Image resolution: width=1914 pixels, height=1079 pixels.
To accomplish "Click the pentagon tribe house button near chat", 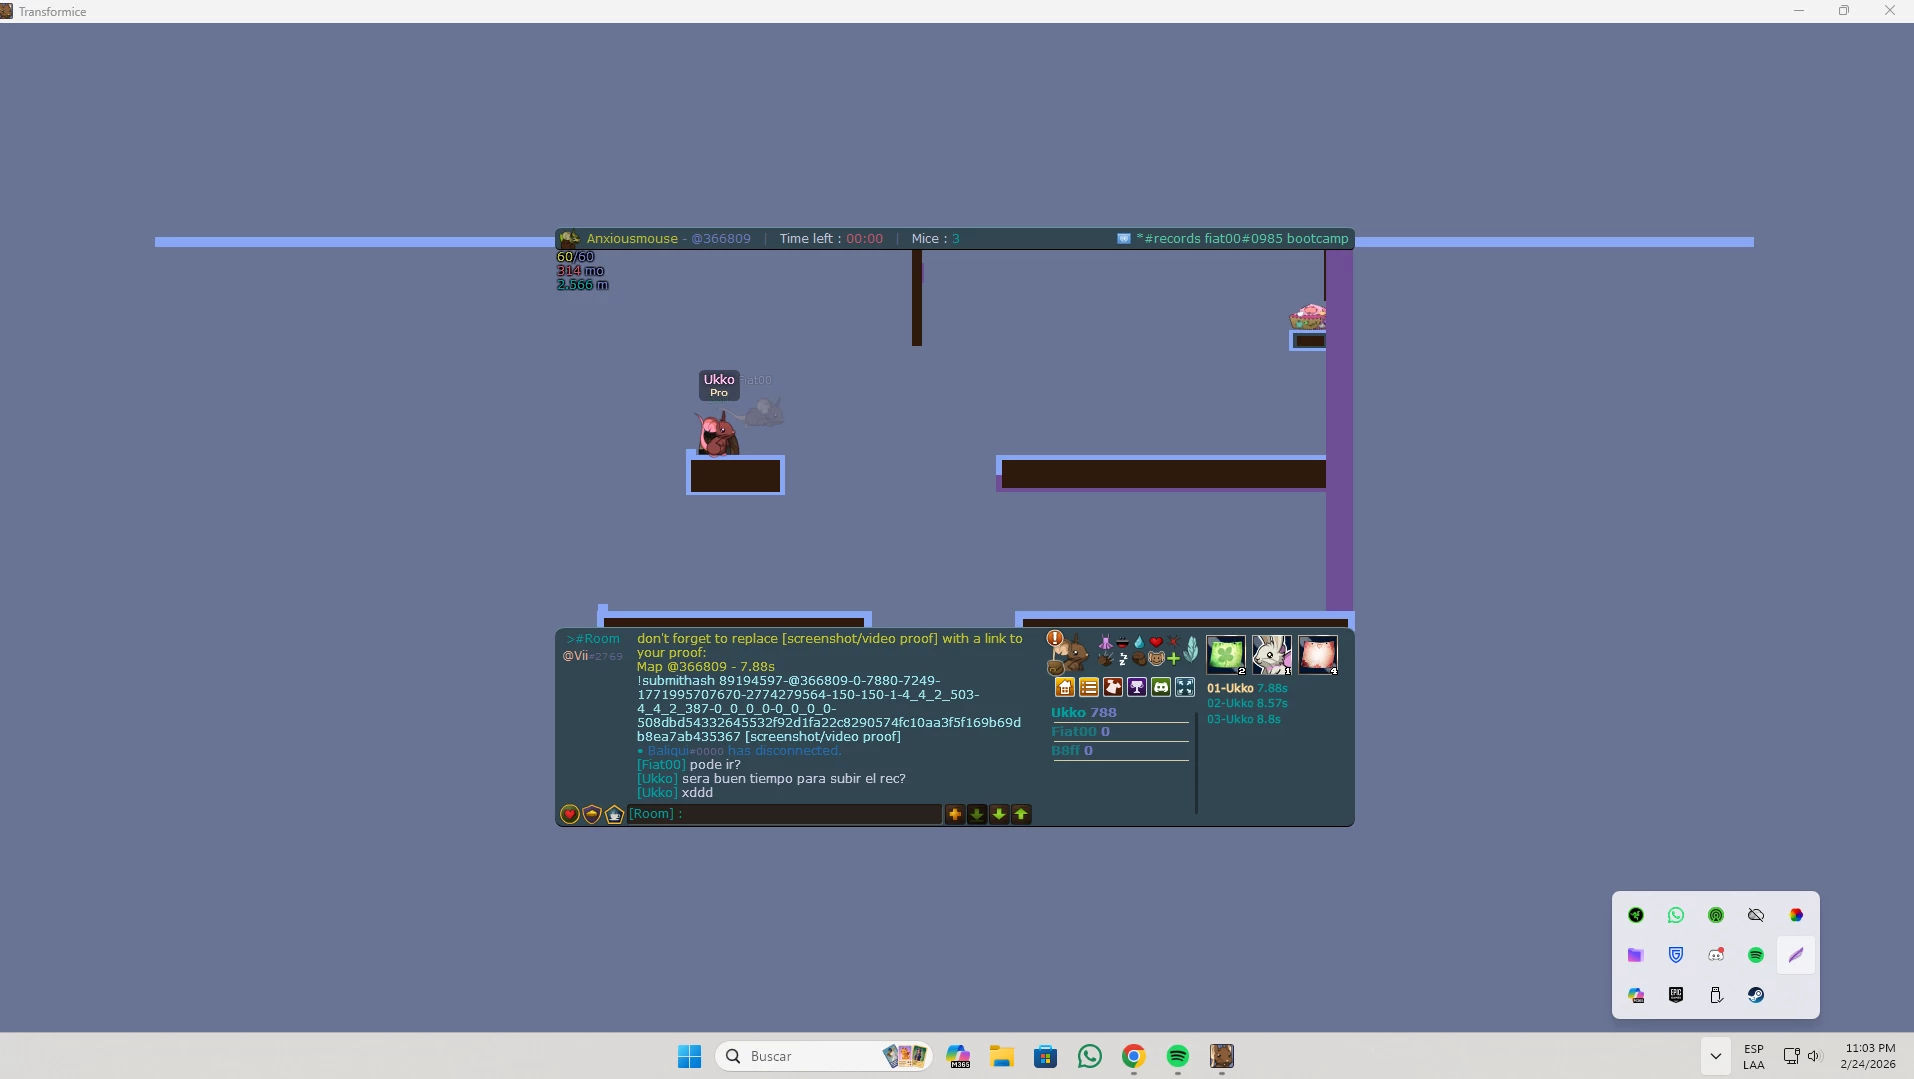I will tap(614, 814).
